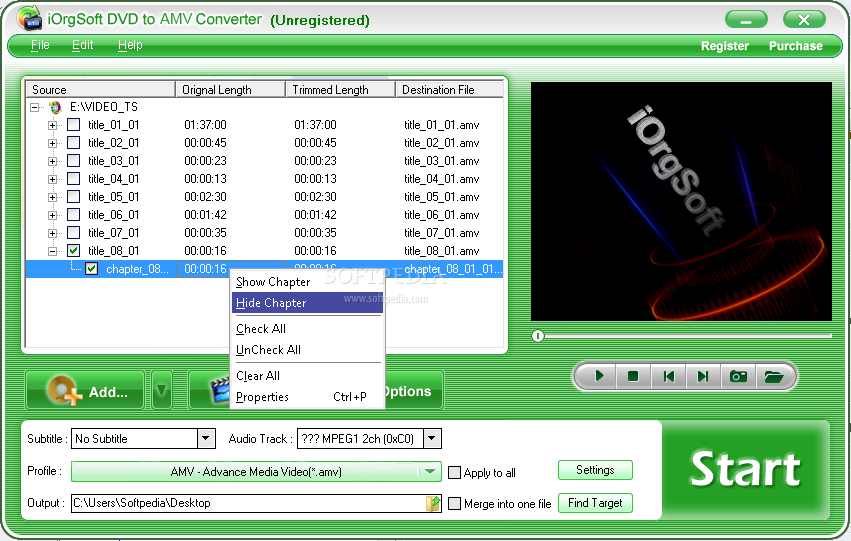The height and width of the screenshot is (541, 851).
Task: Uncheck the title_08_01 checkbox
Action: (73, 250)
